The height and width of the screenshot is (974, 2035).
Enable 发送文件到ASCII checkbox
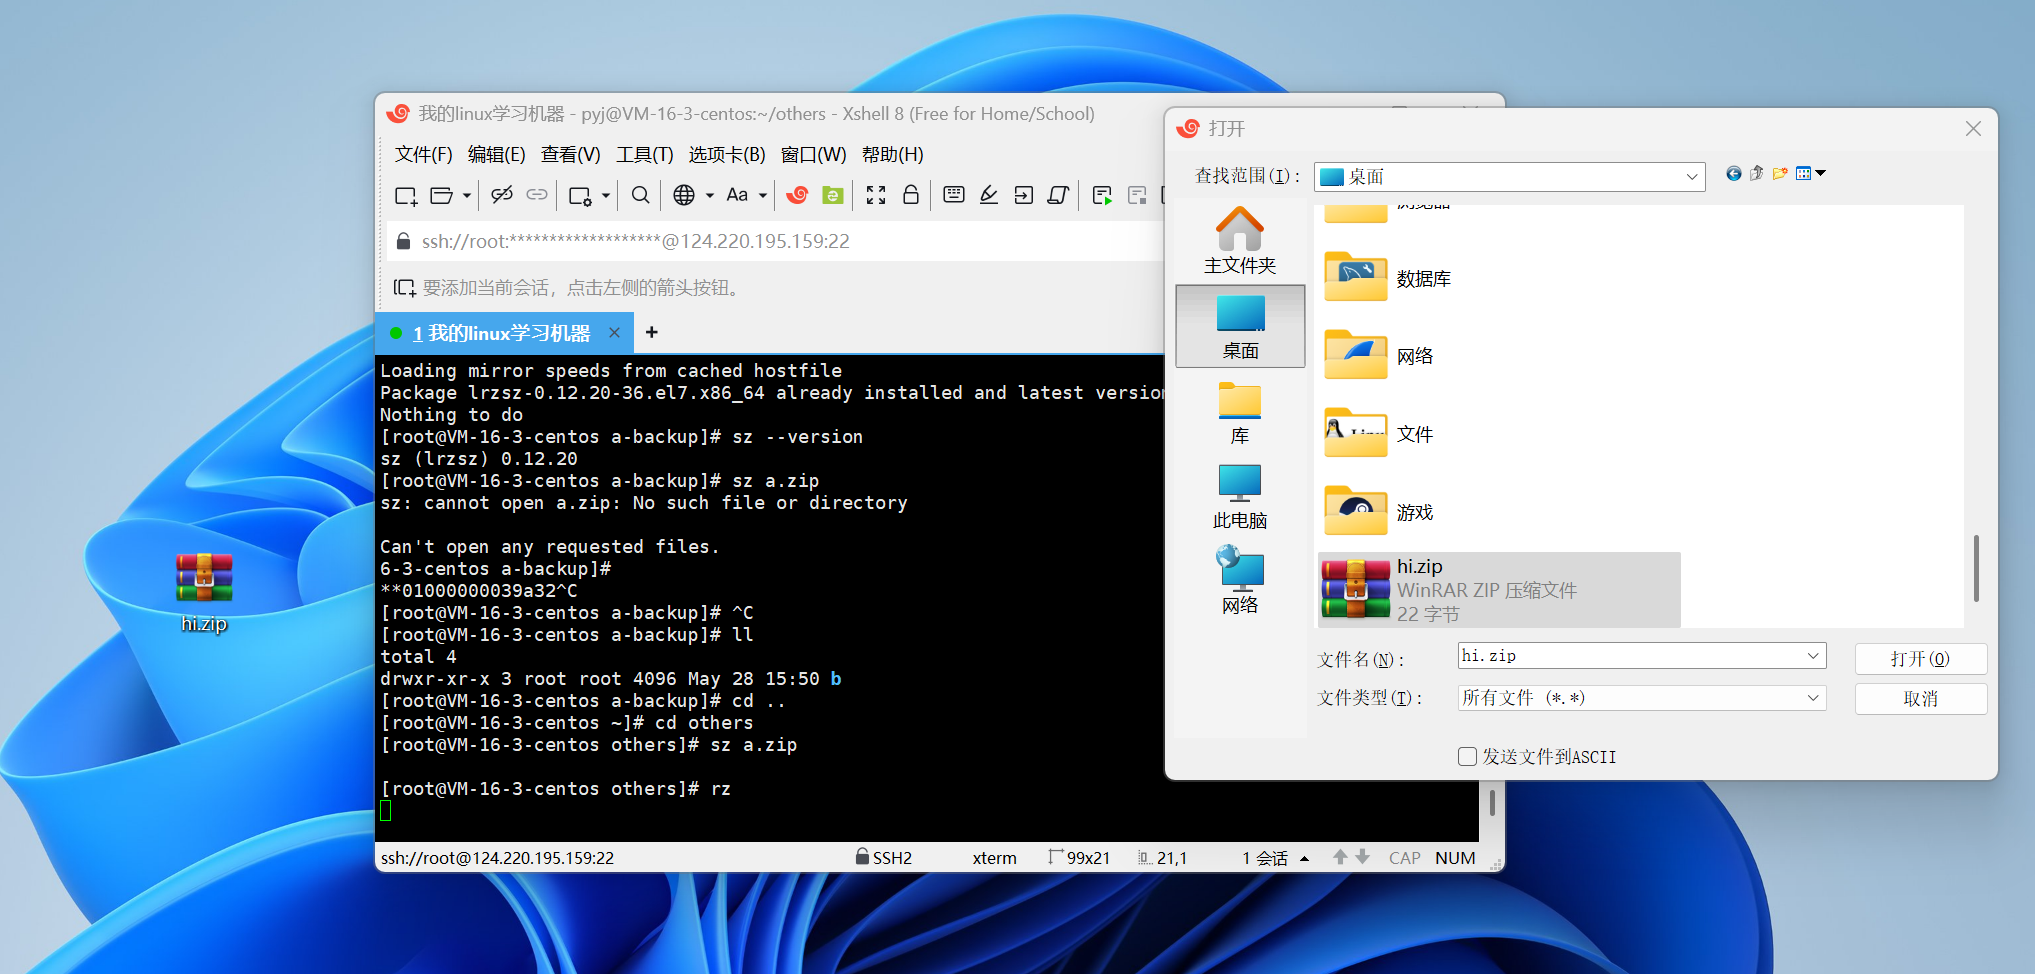coord(1467,757)
